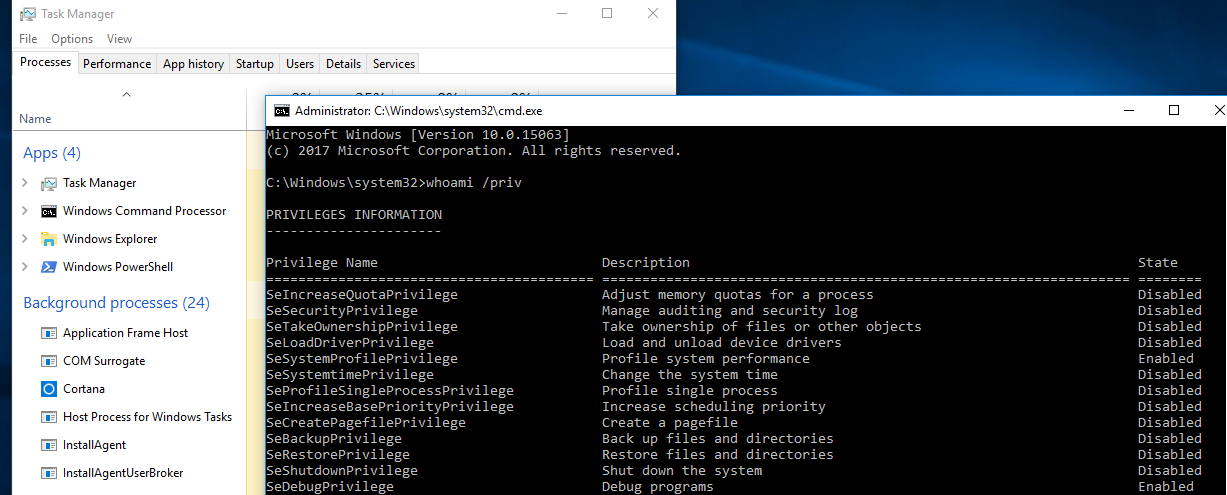Viewport: 1227px width, 495px height.
Task: Click SeSystemProfilePrivilege in cmd output
Action: (x=362, y=359)
